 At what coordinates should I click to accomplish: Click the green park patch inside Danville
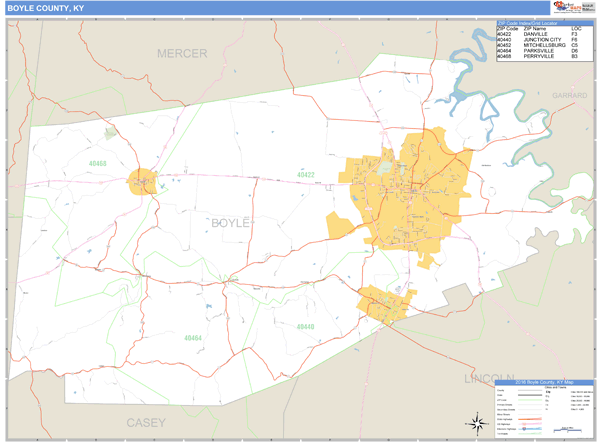[385, 168]
